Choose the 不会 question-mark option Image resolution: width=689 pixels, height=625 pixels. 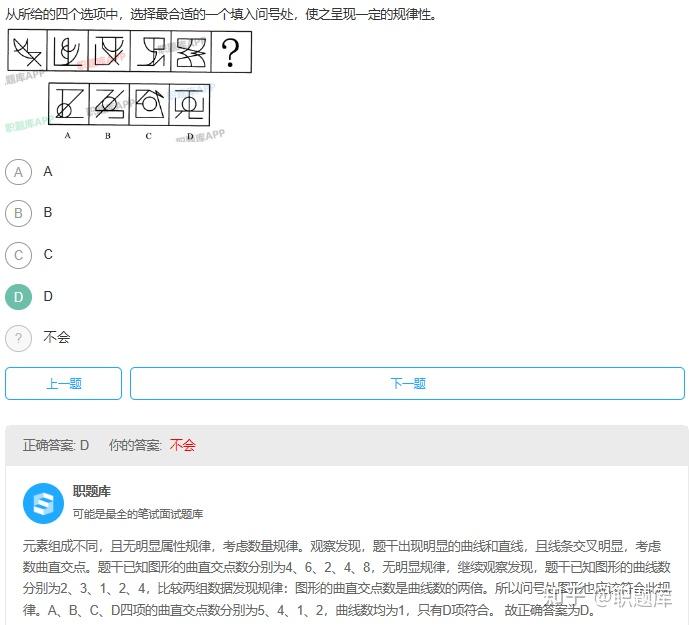pyautogui.click(x=18, y=338)
